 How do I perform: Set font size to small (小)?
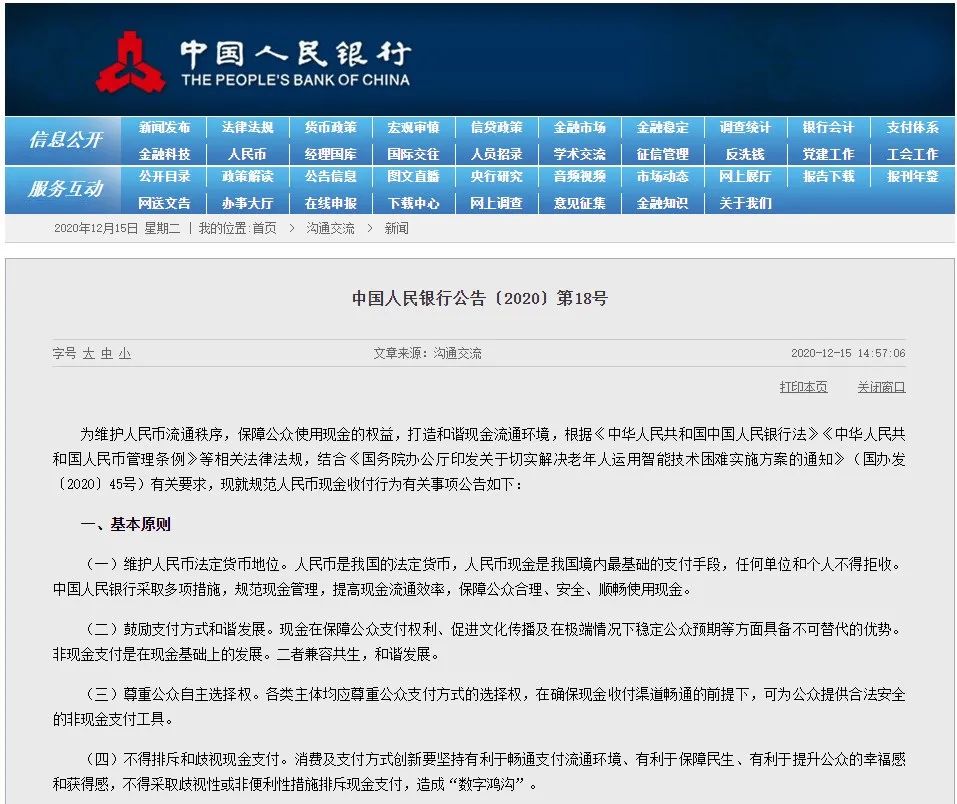click(124, 354)
